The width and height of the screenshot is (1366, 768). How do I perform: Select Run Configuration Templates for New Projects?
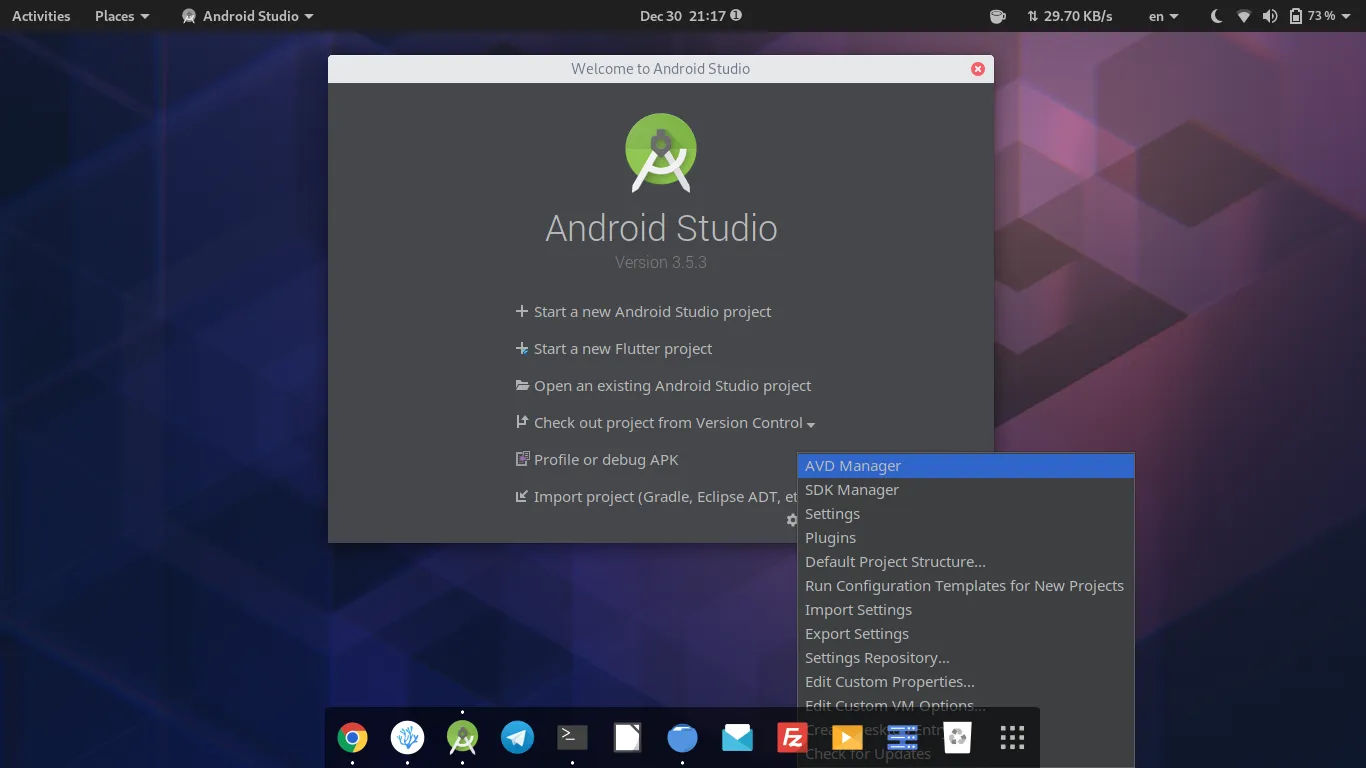tap(966, 586)
